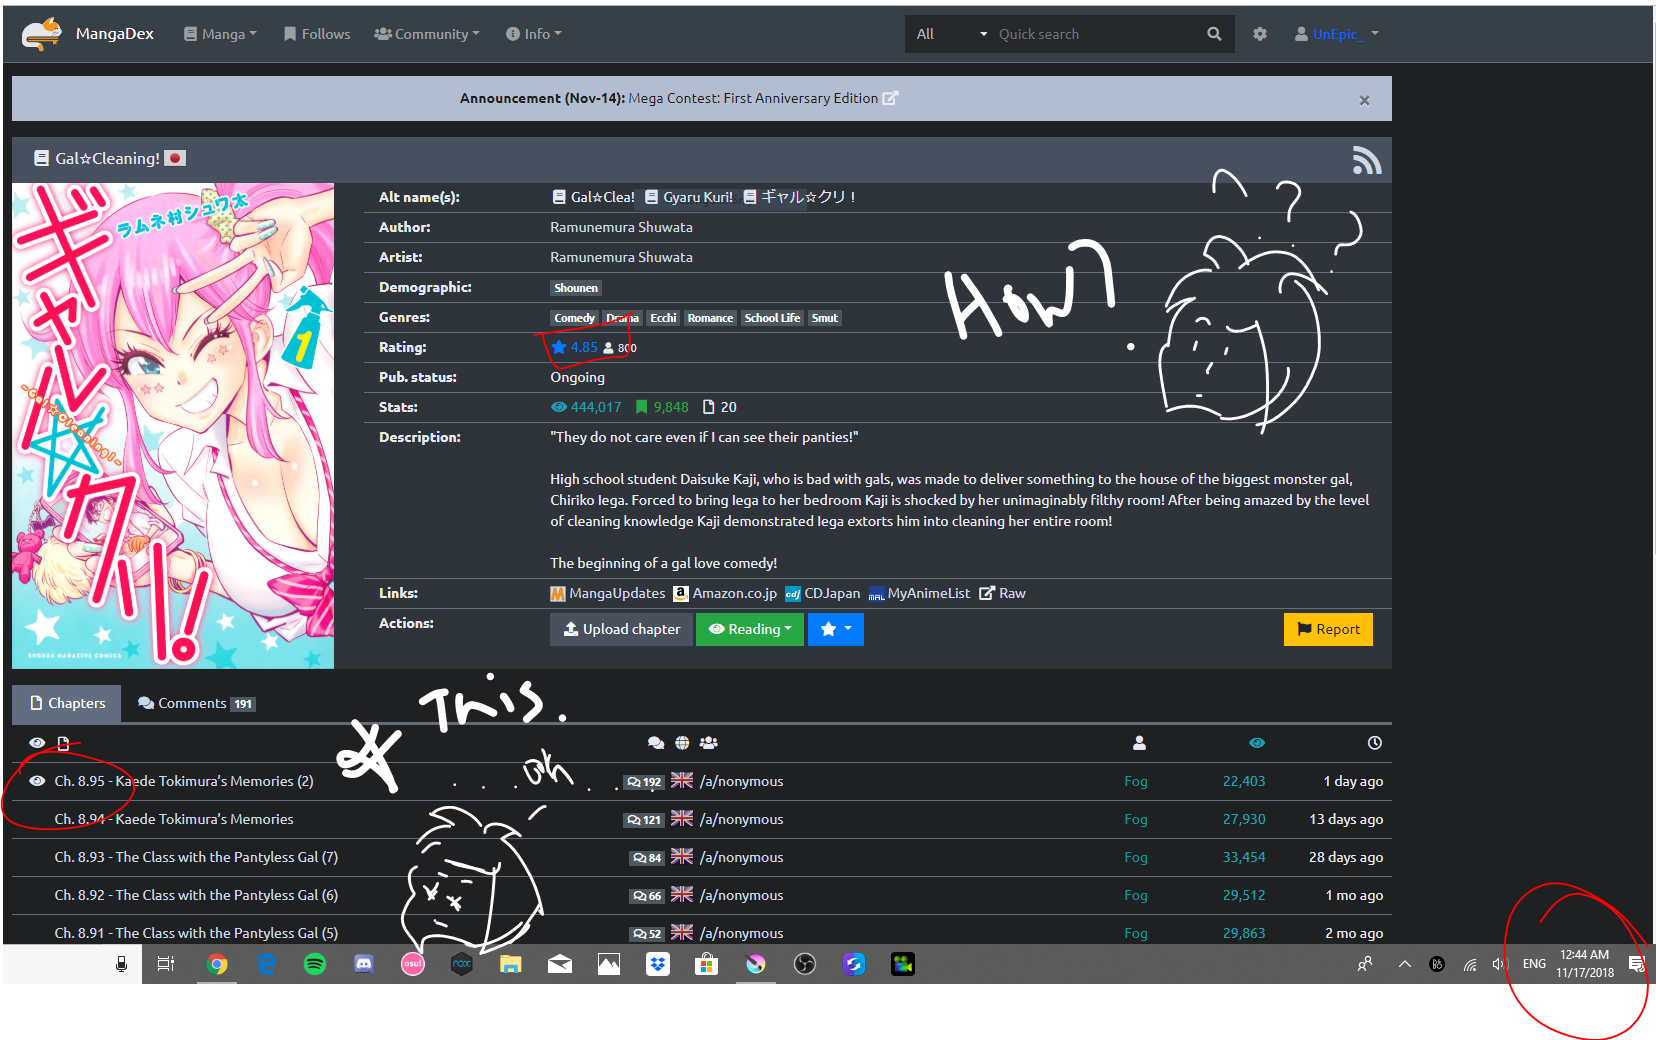Open /a/nonymous group for Ch. 8.92
1656x1040 pixels.
741,895
